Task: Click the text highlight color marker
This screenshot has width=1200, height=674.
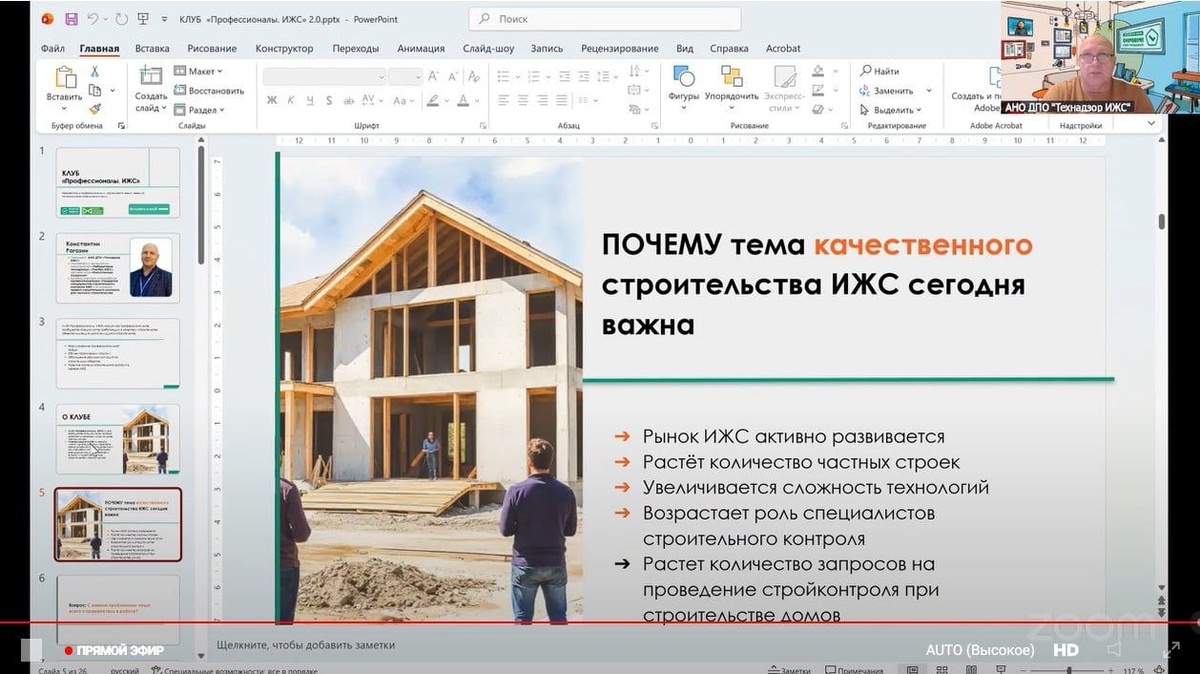Action: coord(433,100)
